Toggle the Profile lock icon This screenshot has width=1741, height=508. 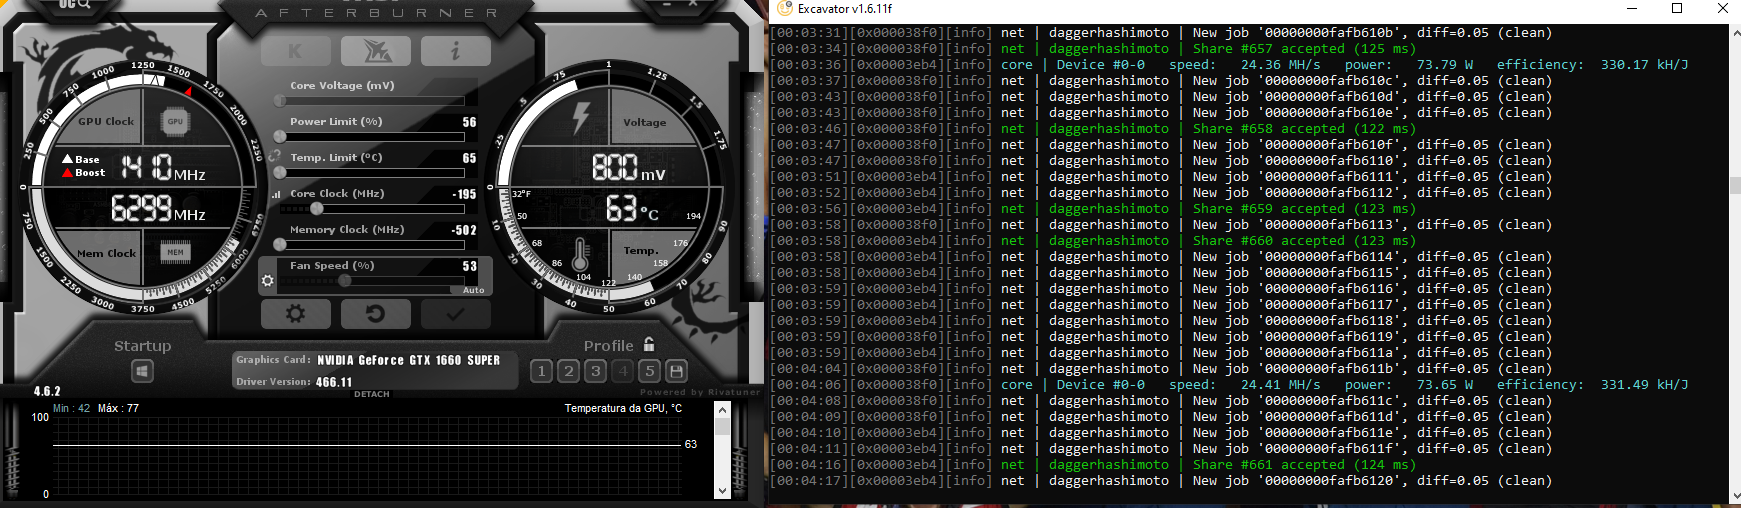point(649,344)
